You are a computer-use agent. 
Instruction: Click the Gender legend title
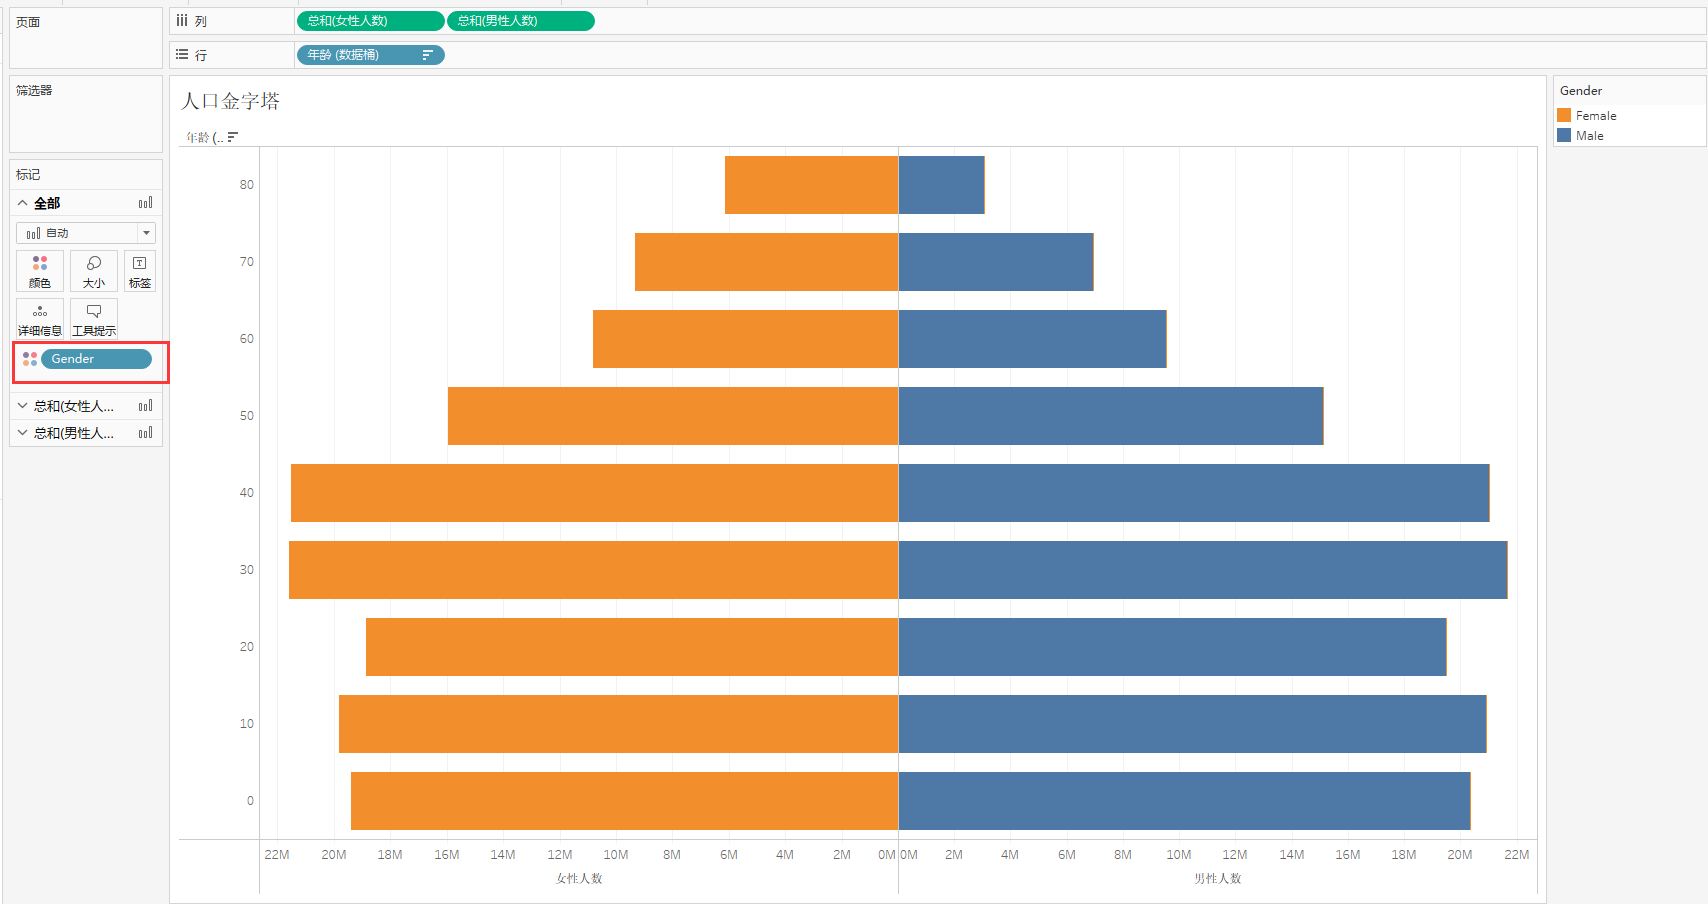coord(1581,91)
